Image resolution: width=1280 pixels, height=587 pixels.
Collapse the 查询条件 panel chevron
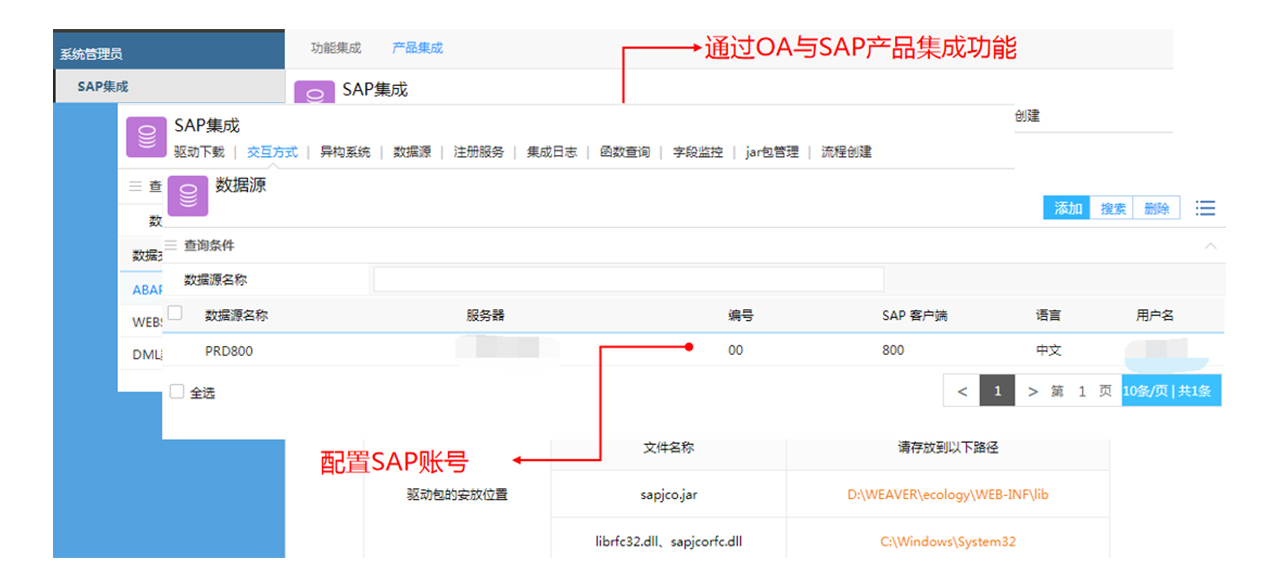point(1210,245)
